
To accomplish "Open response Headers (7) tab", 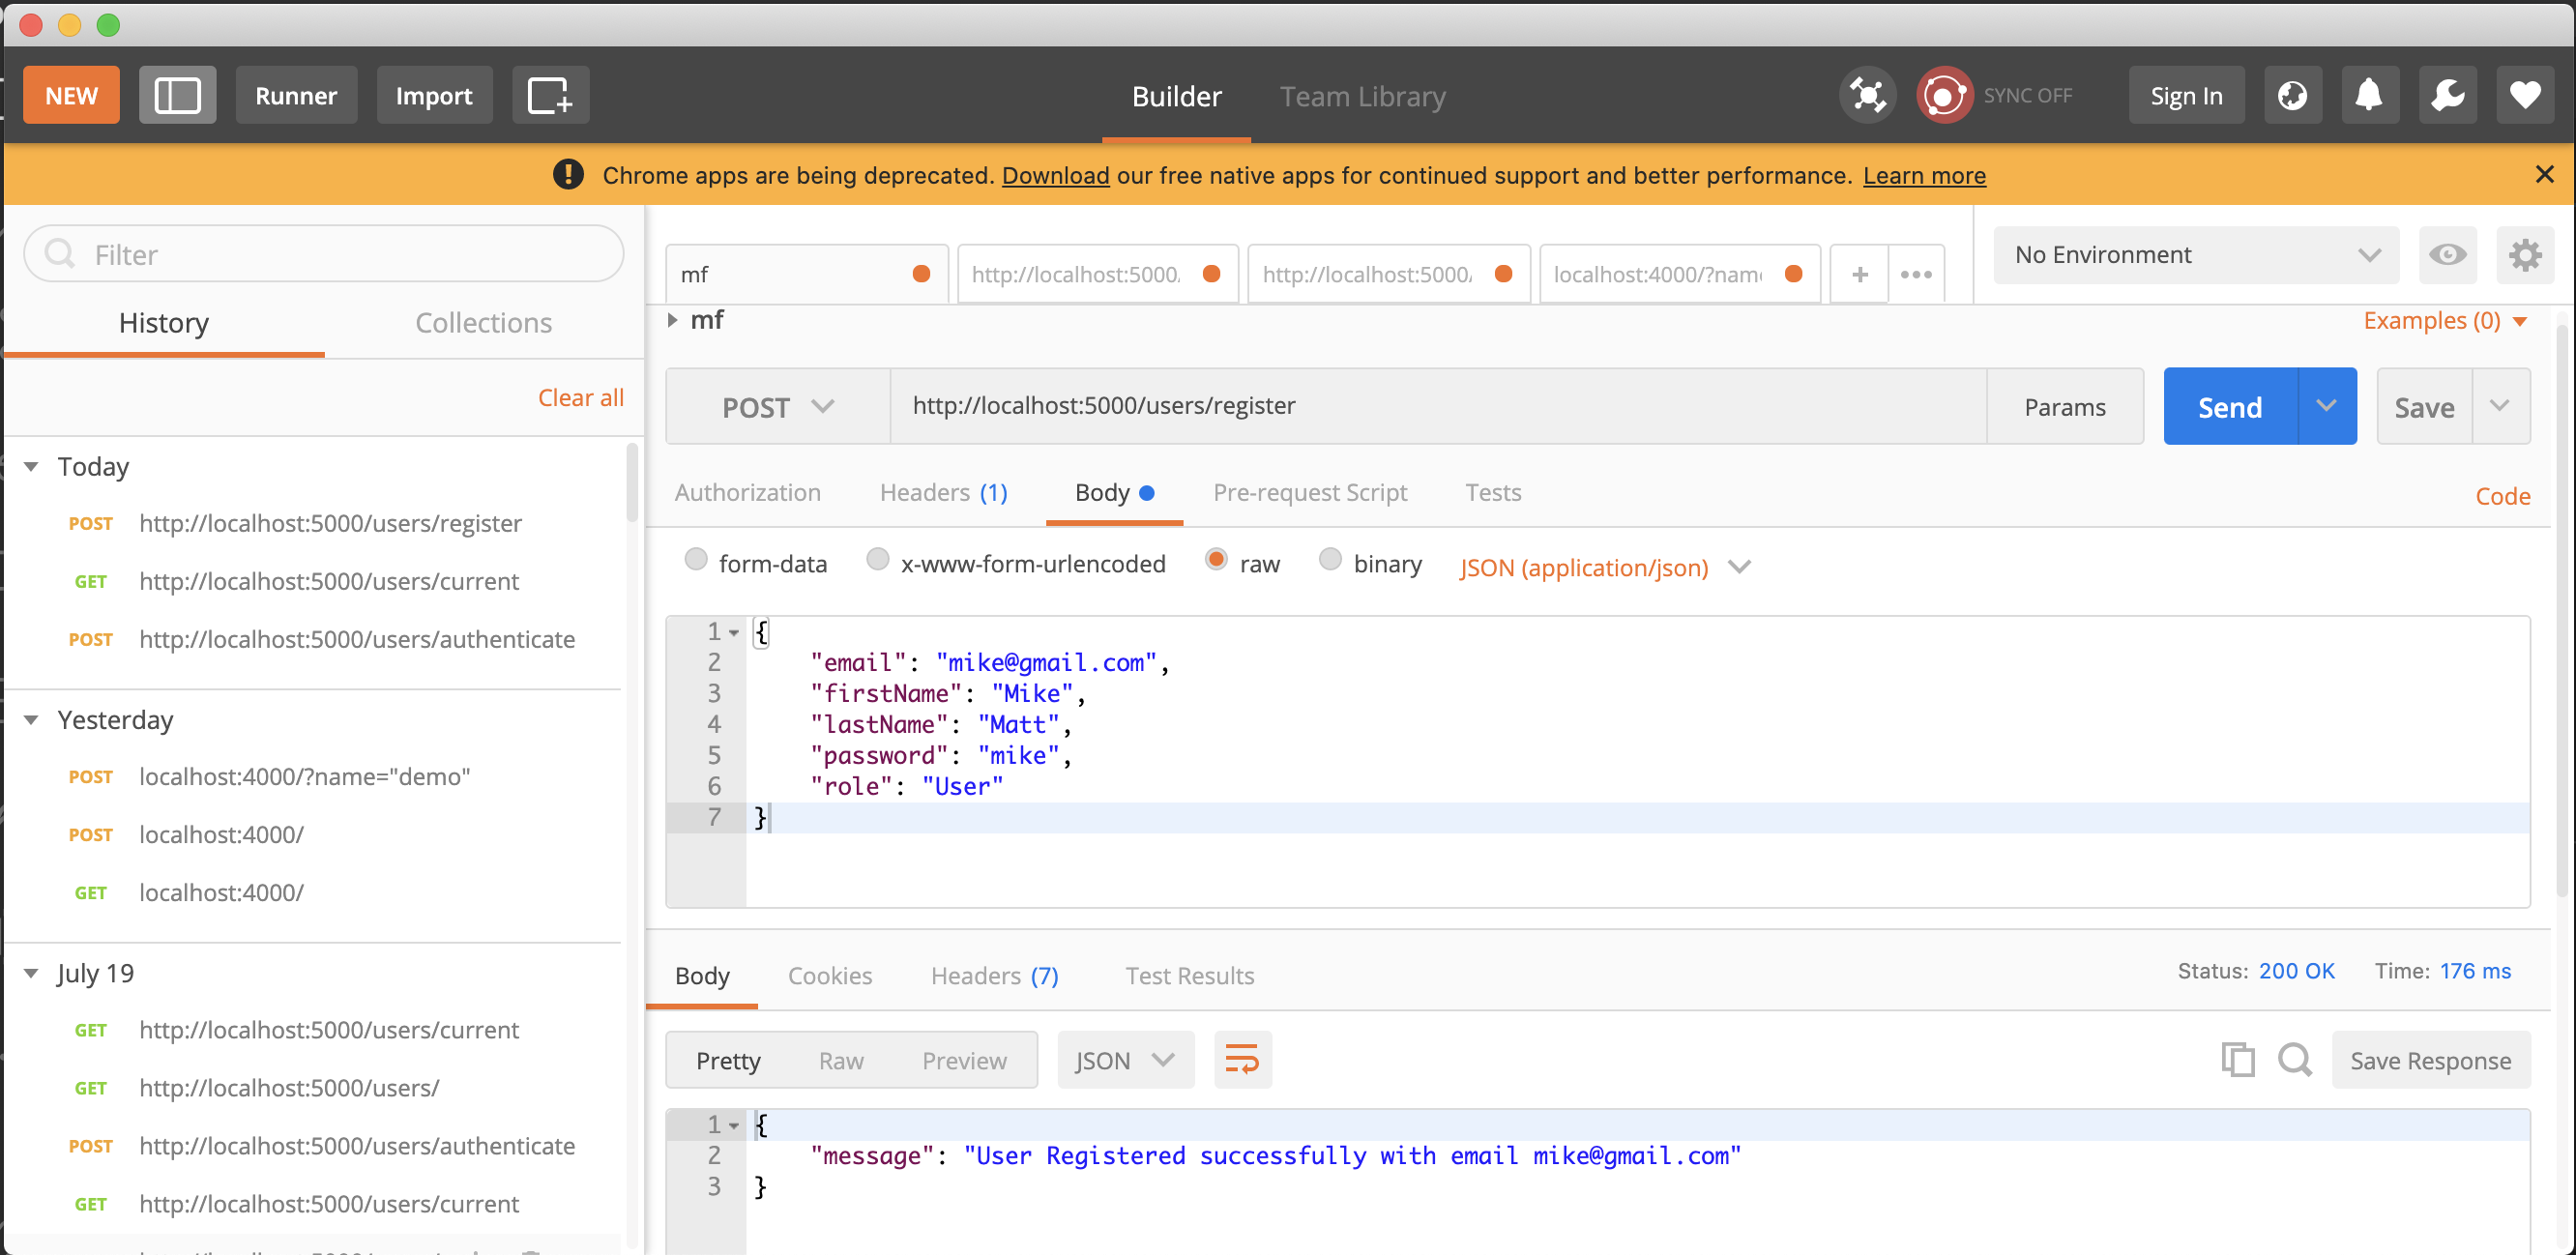I will pos(994,975).
